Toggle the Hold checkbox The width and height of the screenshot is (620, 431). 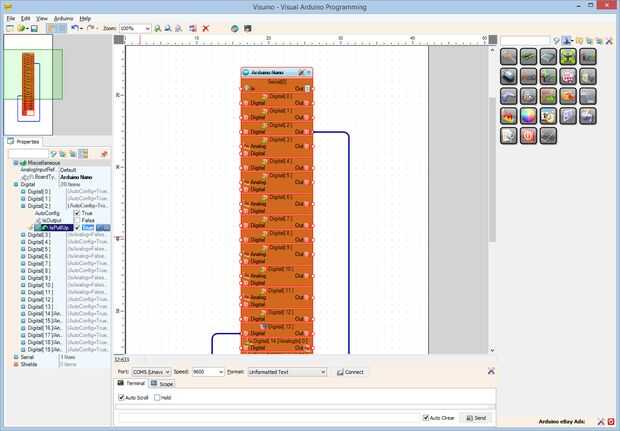157,397
